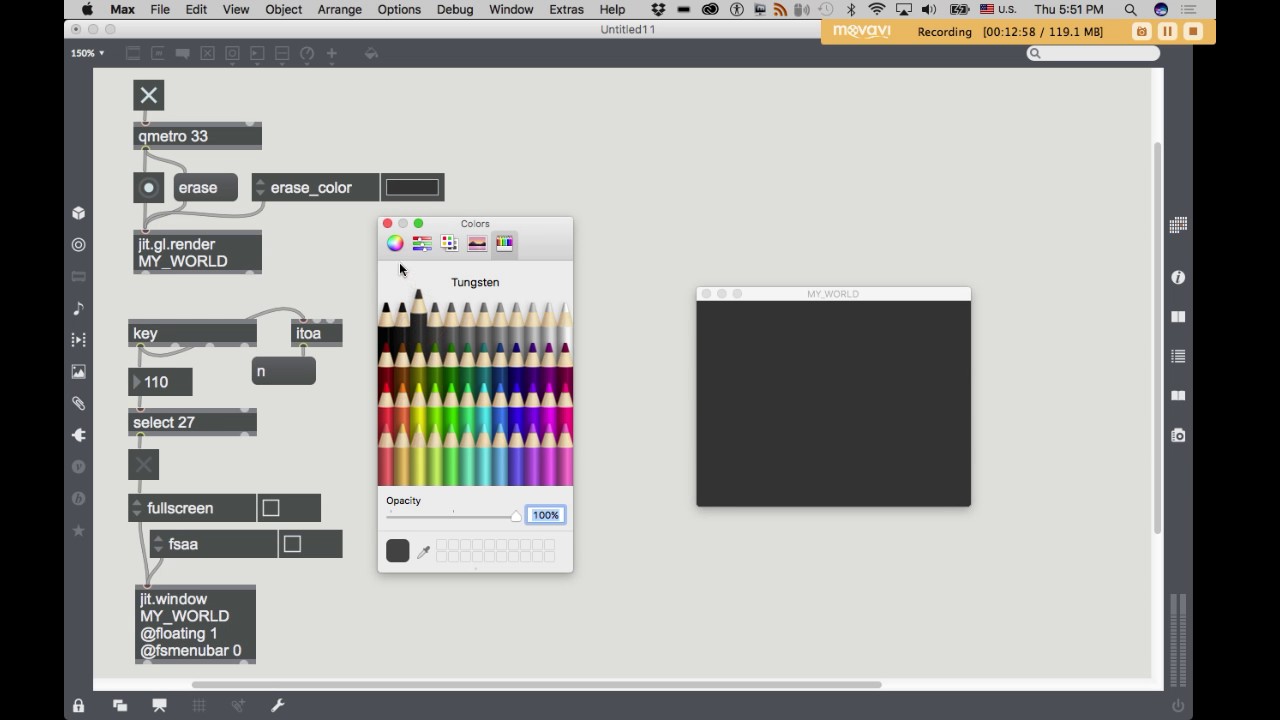
Task: Click the erase message box
Action: 206,187
